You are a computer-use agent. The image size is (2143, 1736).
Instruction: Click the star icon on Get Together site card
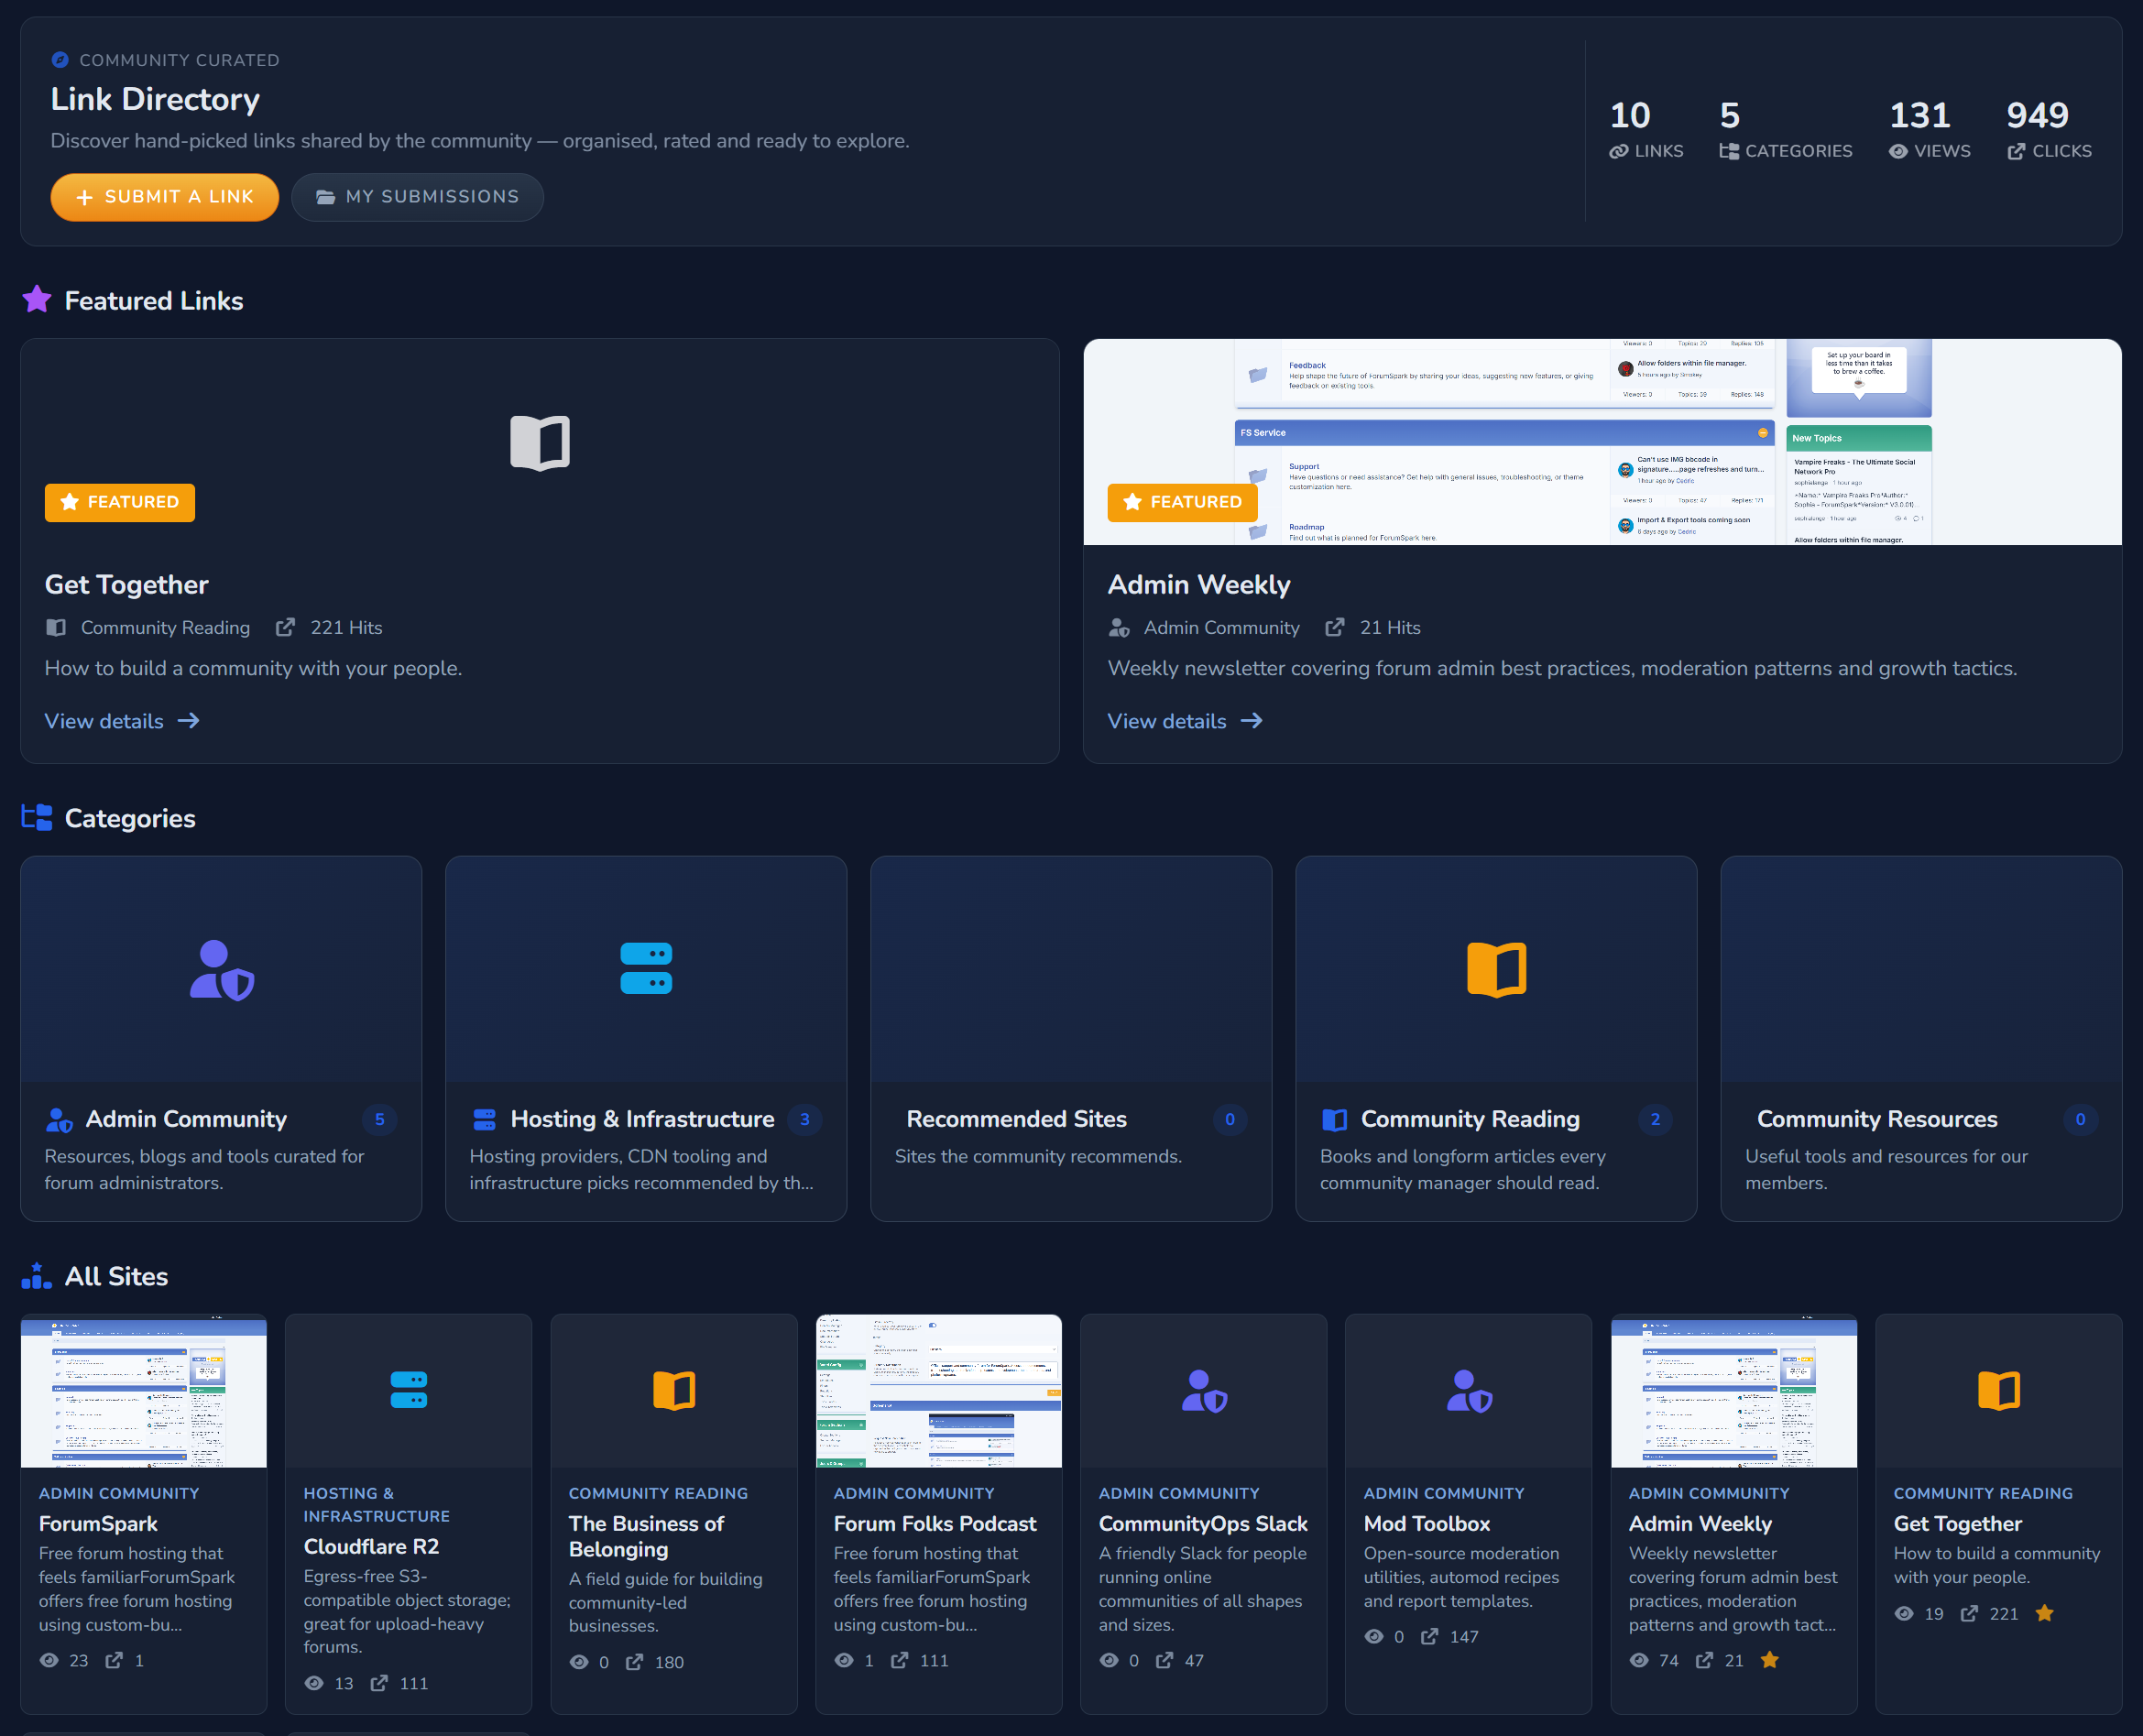pyautogui.click(x=2044, y=1613)
